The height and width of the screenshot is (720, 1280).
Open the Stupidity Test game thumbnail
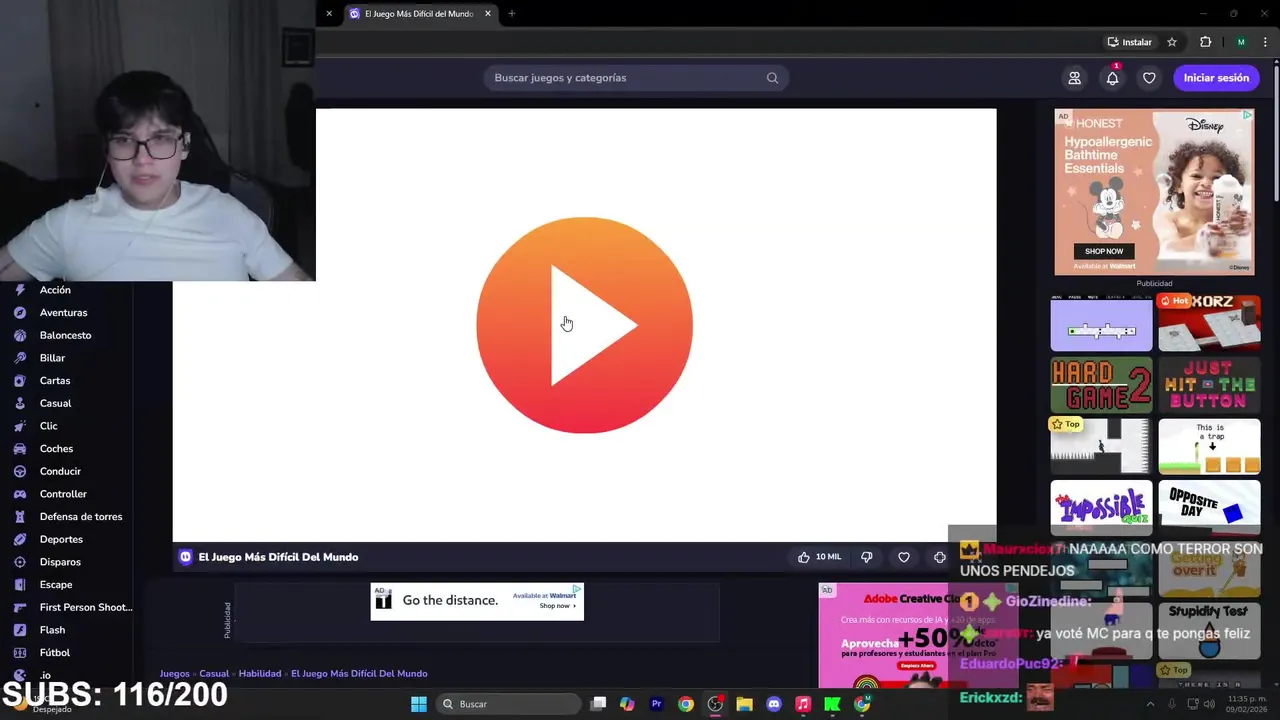[x=1209, y=630]
